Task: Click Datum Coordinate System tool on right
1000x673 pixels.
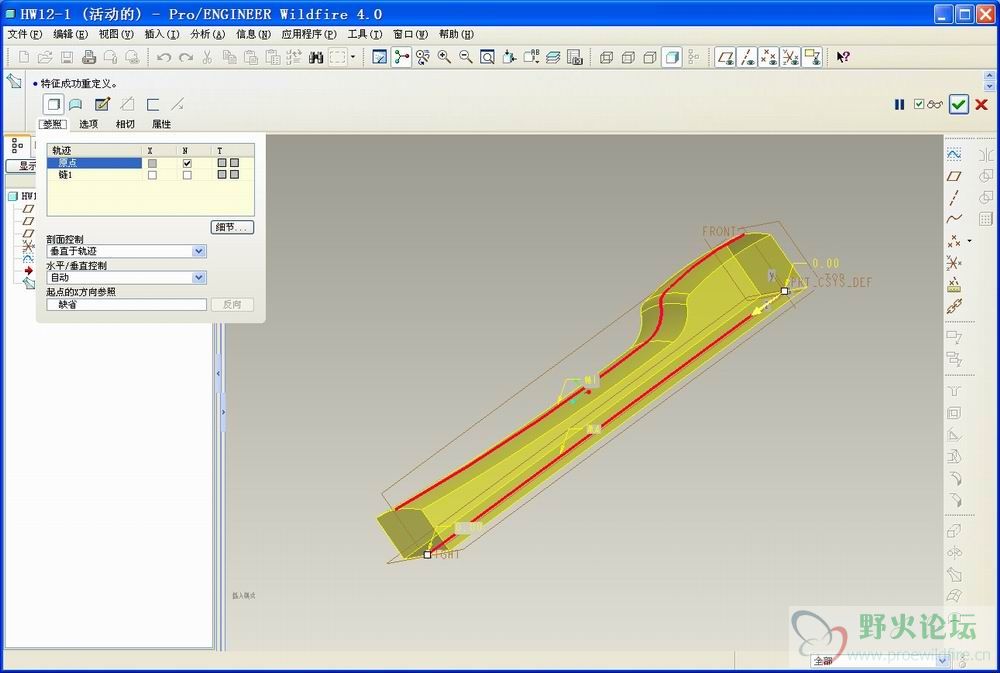Action: [x=954, y=263]
